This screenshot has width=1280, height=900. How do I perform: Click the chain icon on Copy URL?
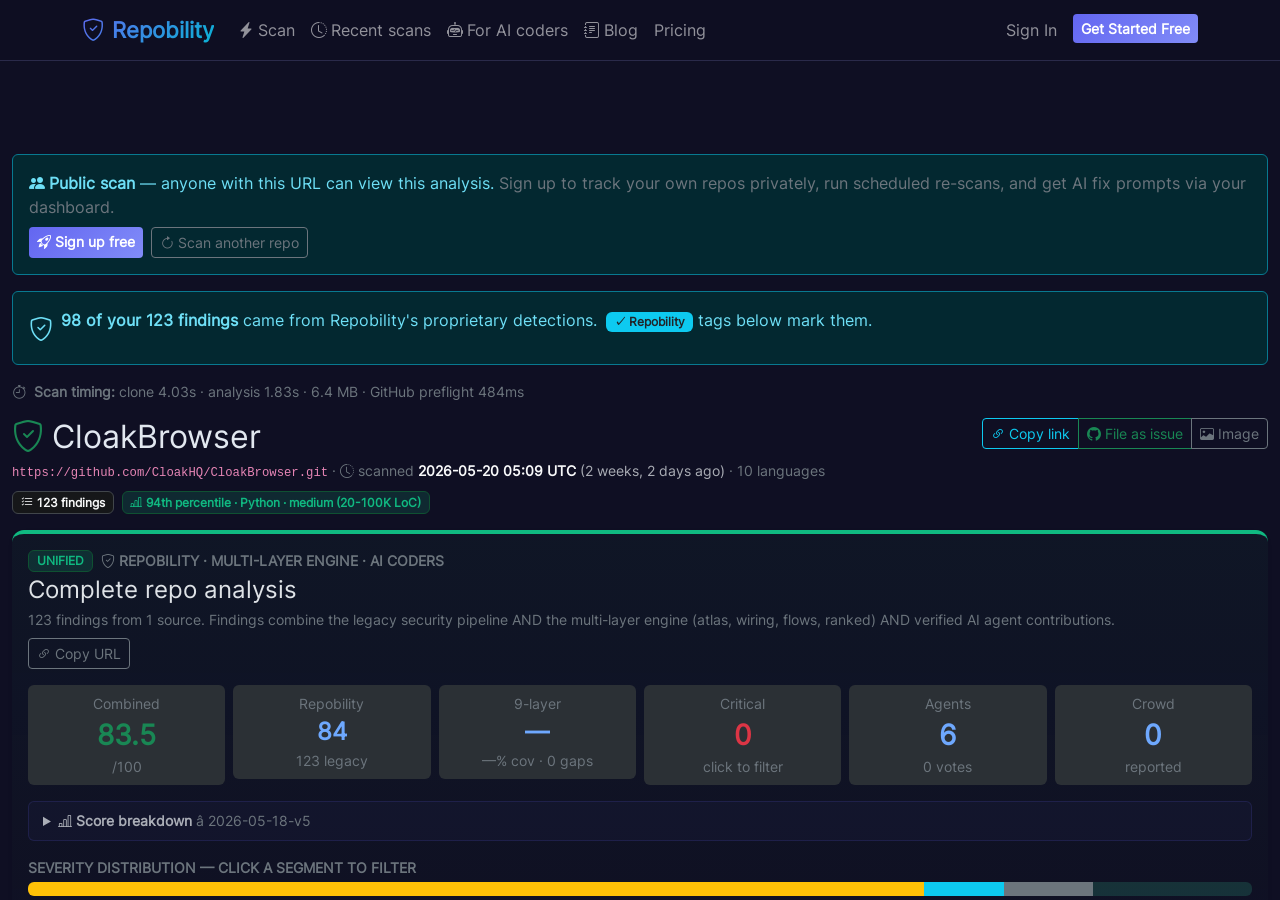coord(44,654)
